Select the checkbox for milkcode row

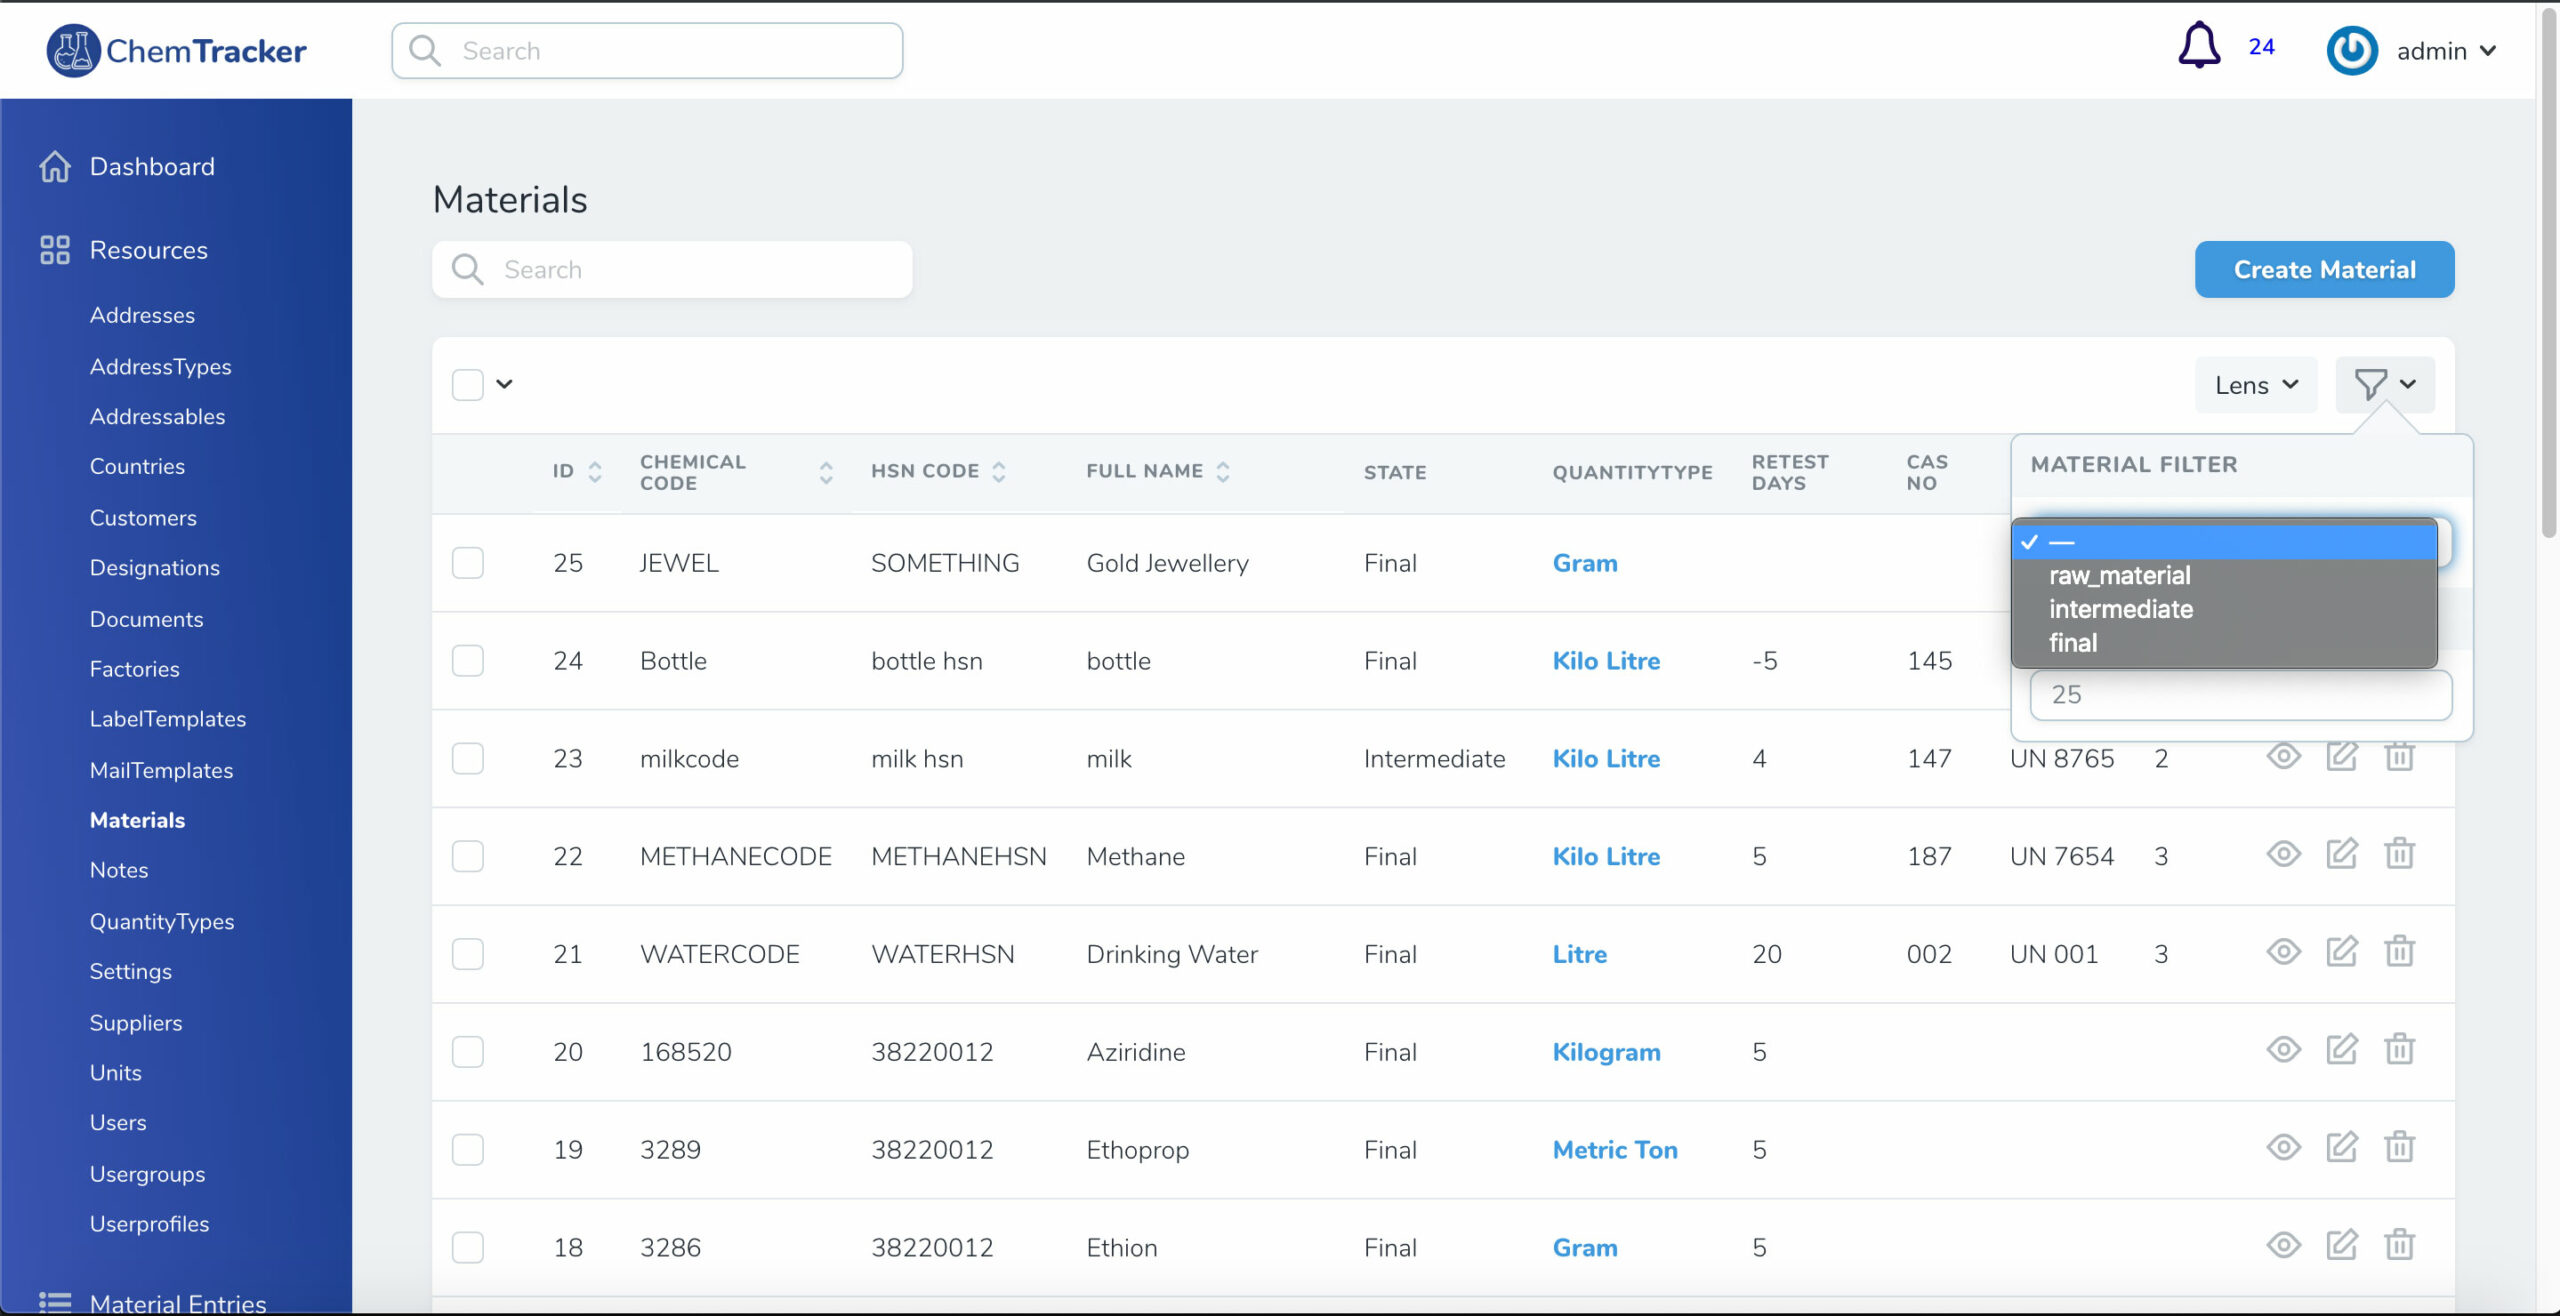point(468,759)
